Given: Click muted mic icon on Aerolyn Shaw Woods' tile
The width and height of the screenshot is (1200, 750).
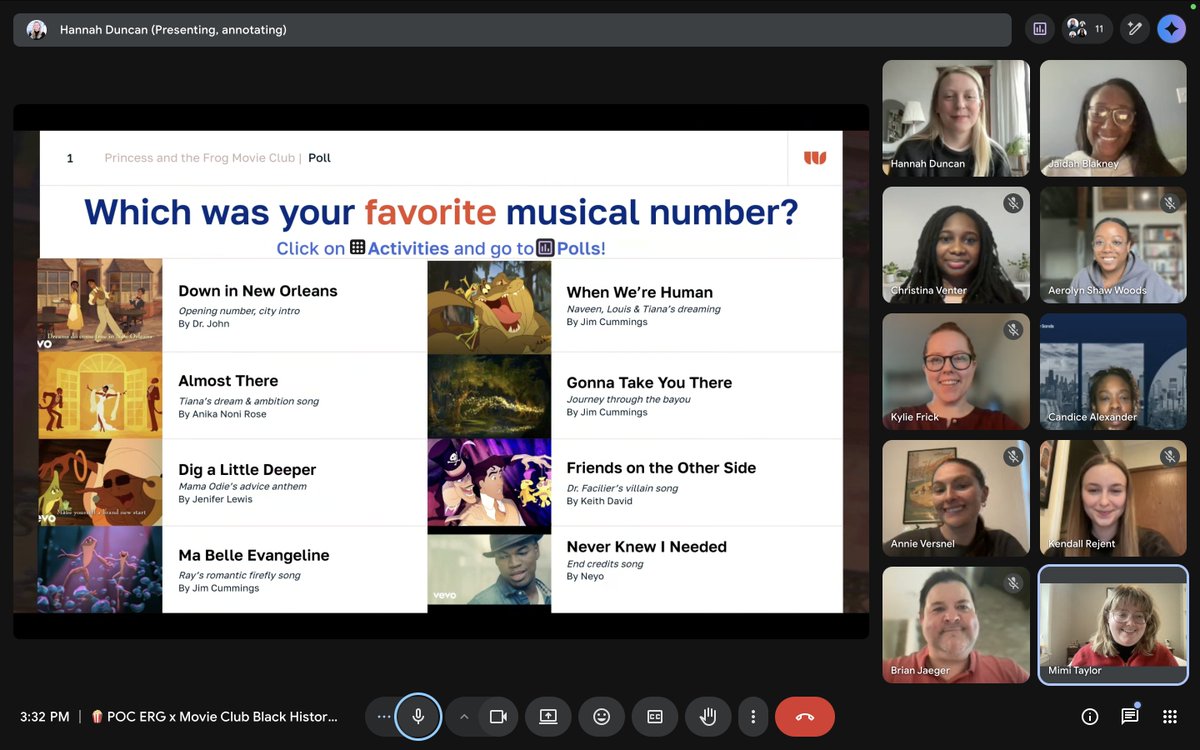Looking at the screenshot, I should tap(1170, 203).
